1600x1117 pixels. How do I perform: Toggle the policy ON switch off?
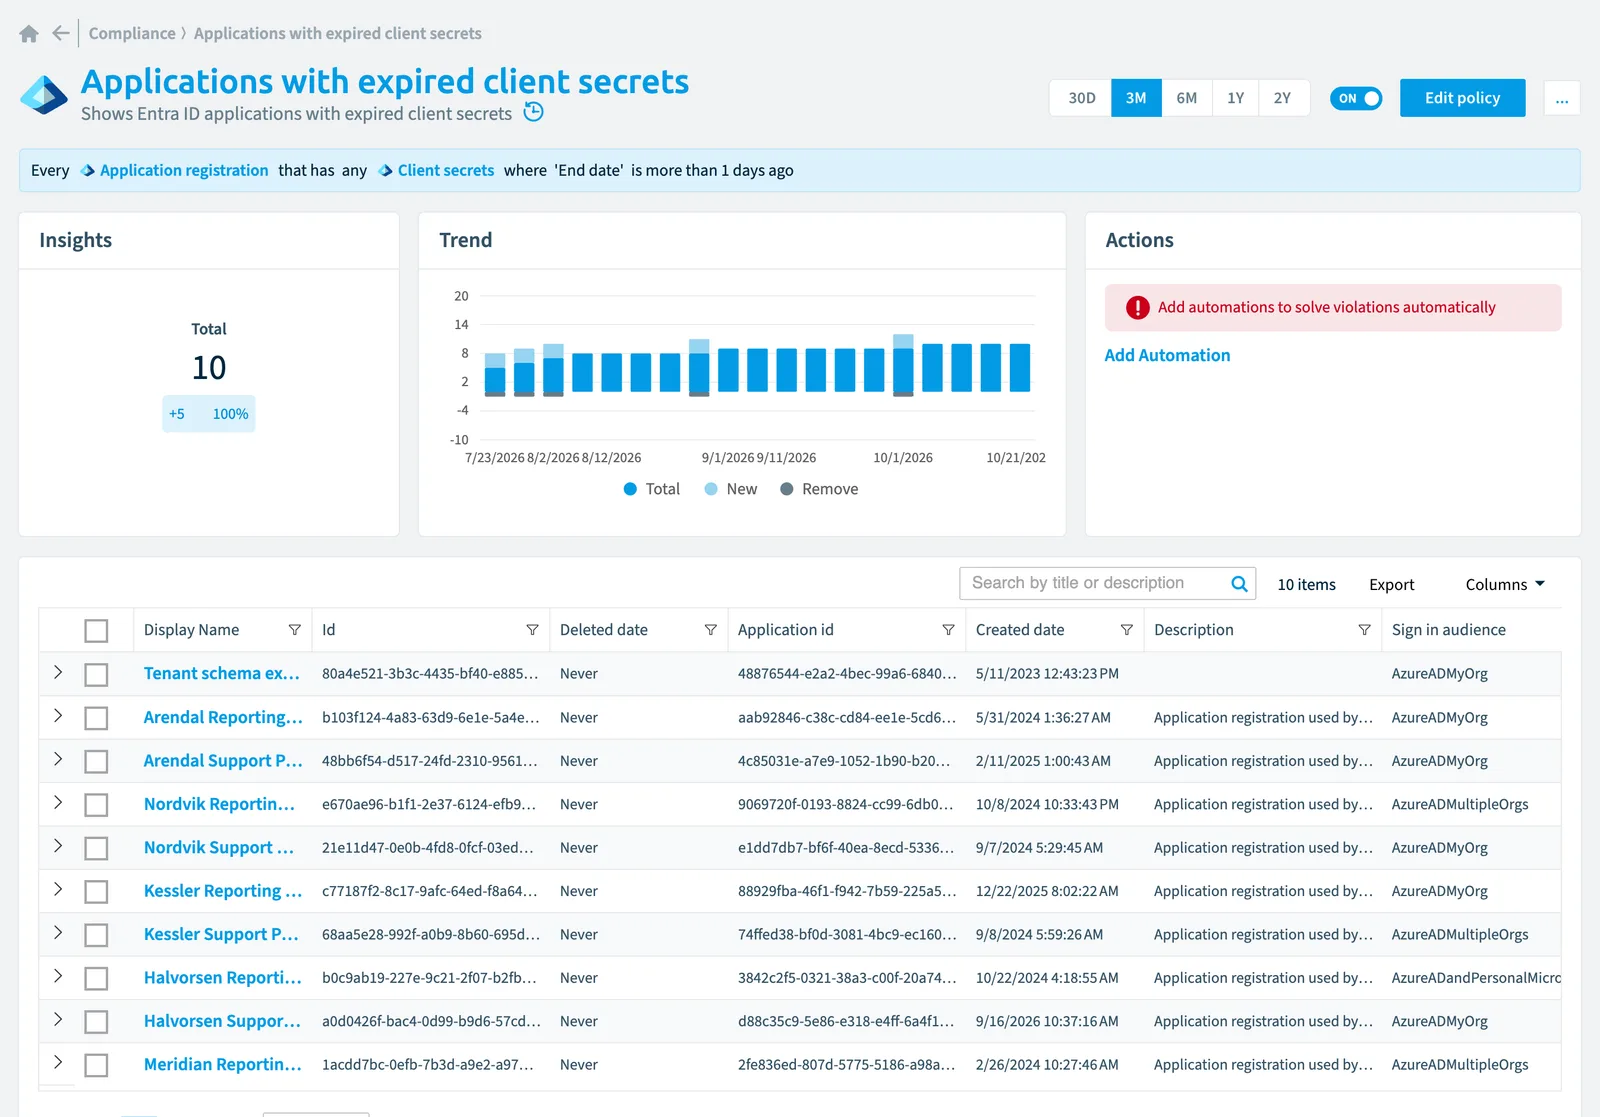click(x=1356, y=98)
